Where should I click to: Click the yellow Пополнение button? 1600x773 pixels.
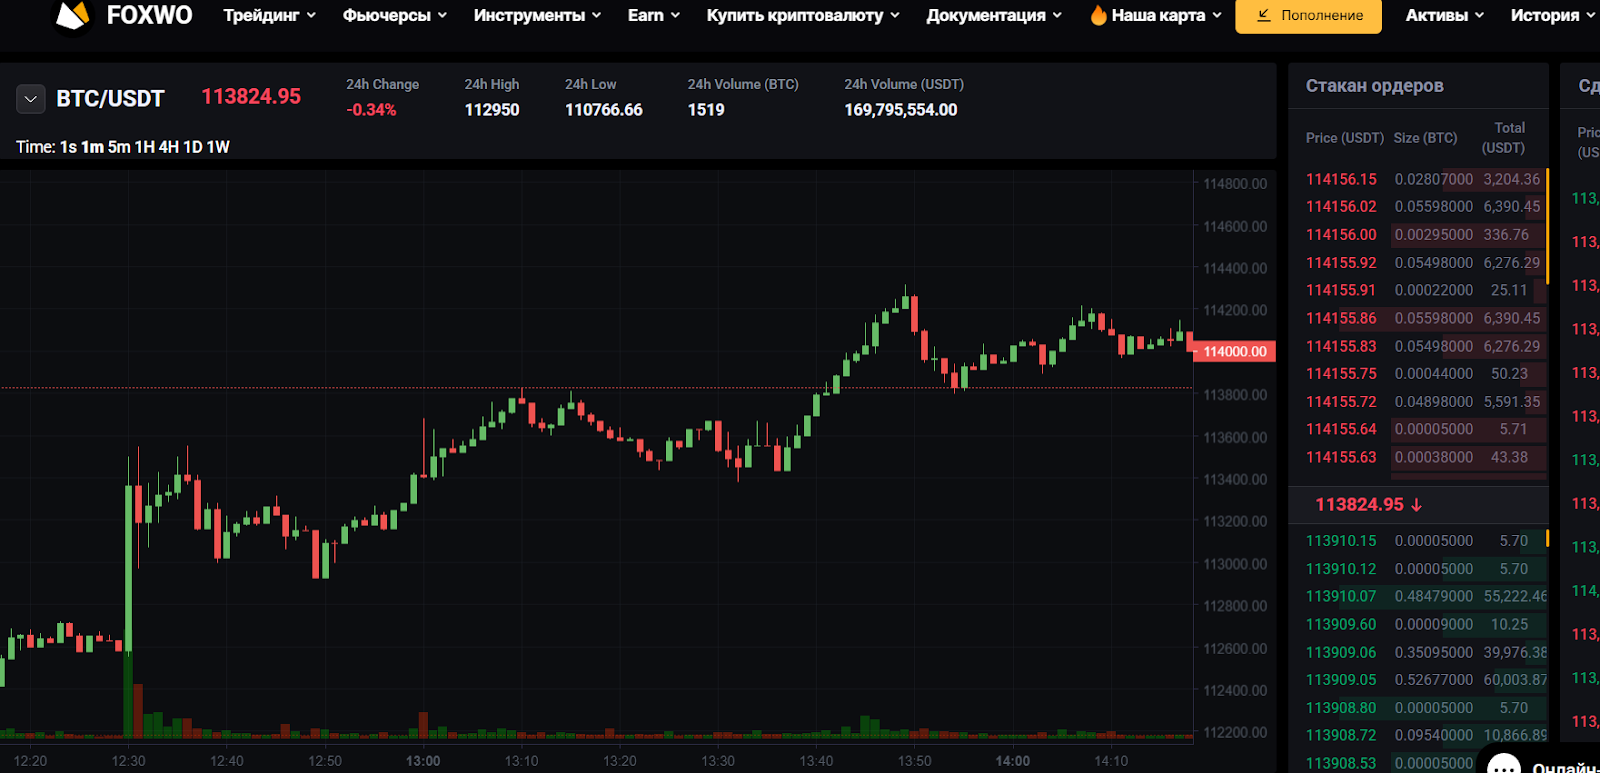click(1308, 15)
